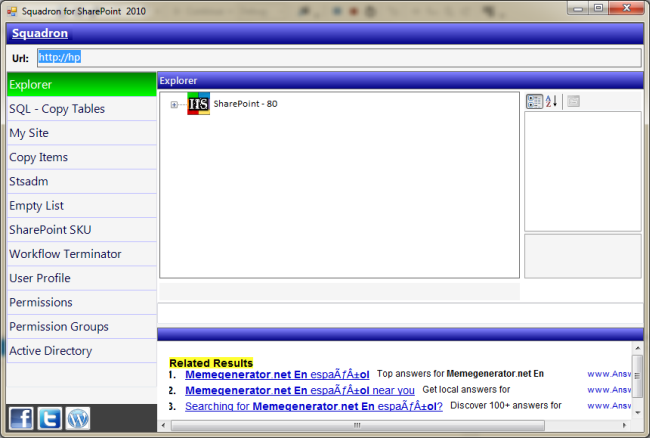Click the horizontal scrollbar thumb in results
This screenshot has width=650, height=438.
tap(358, 425)
